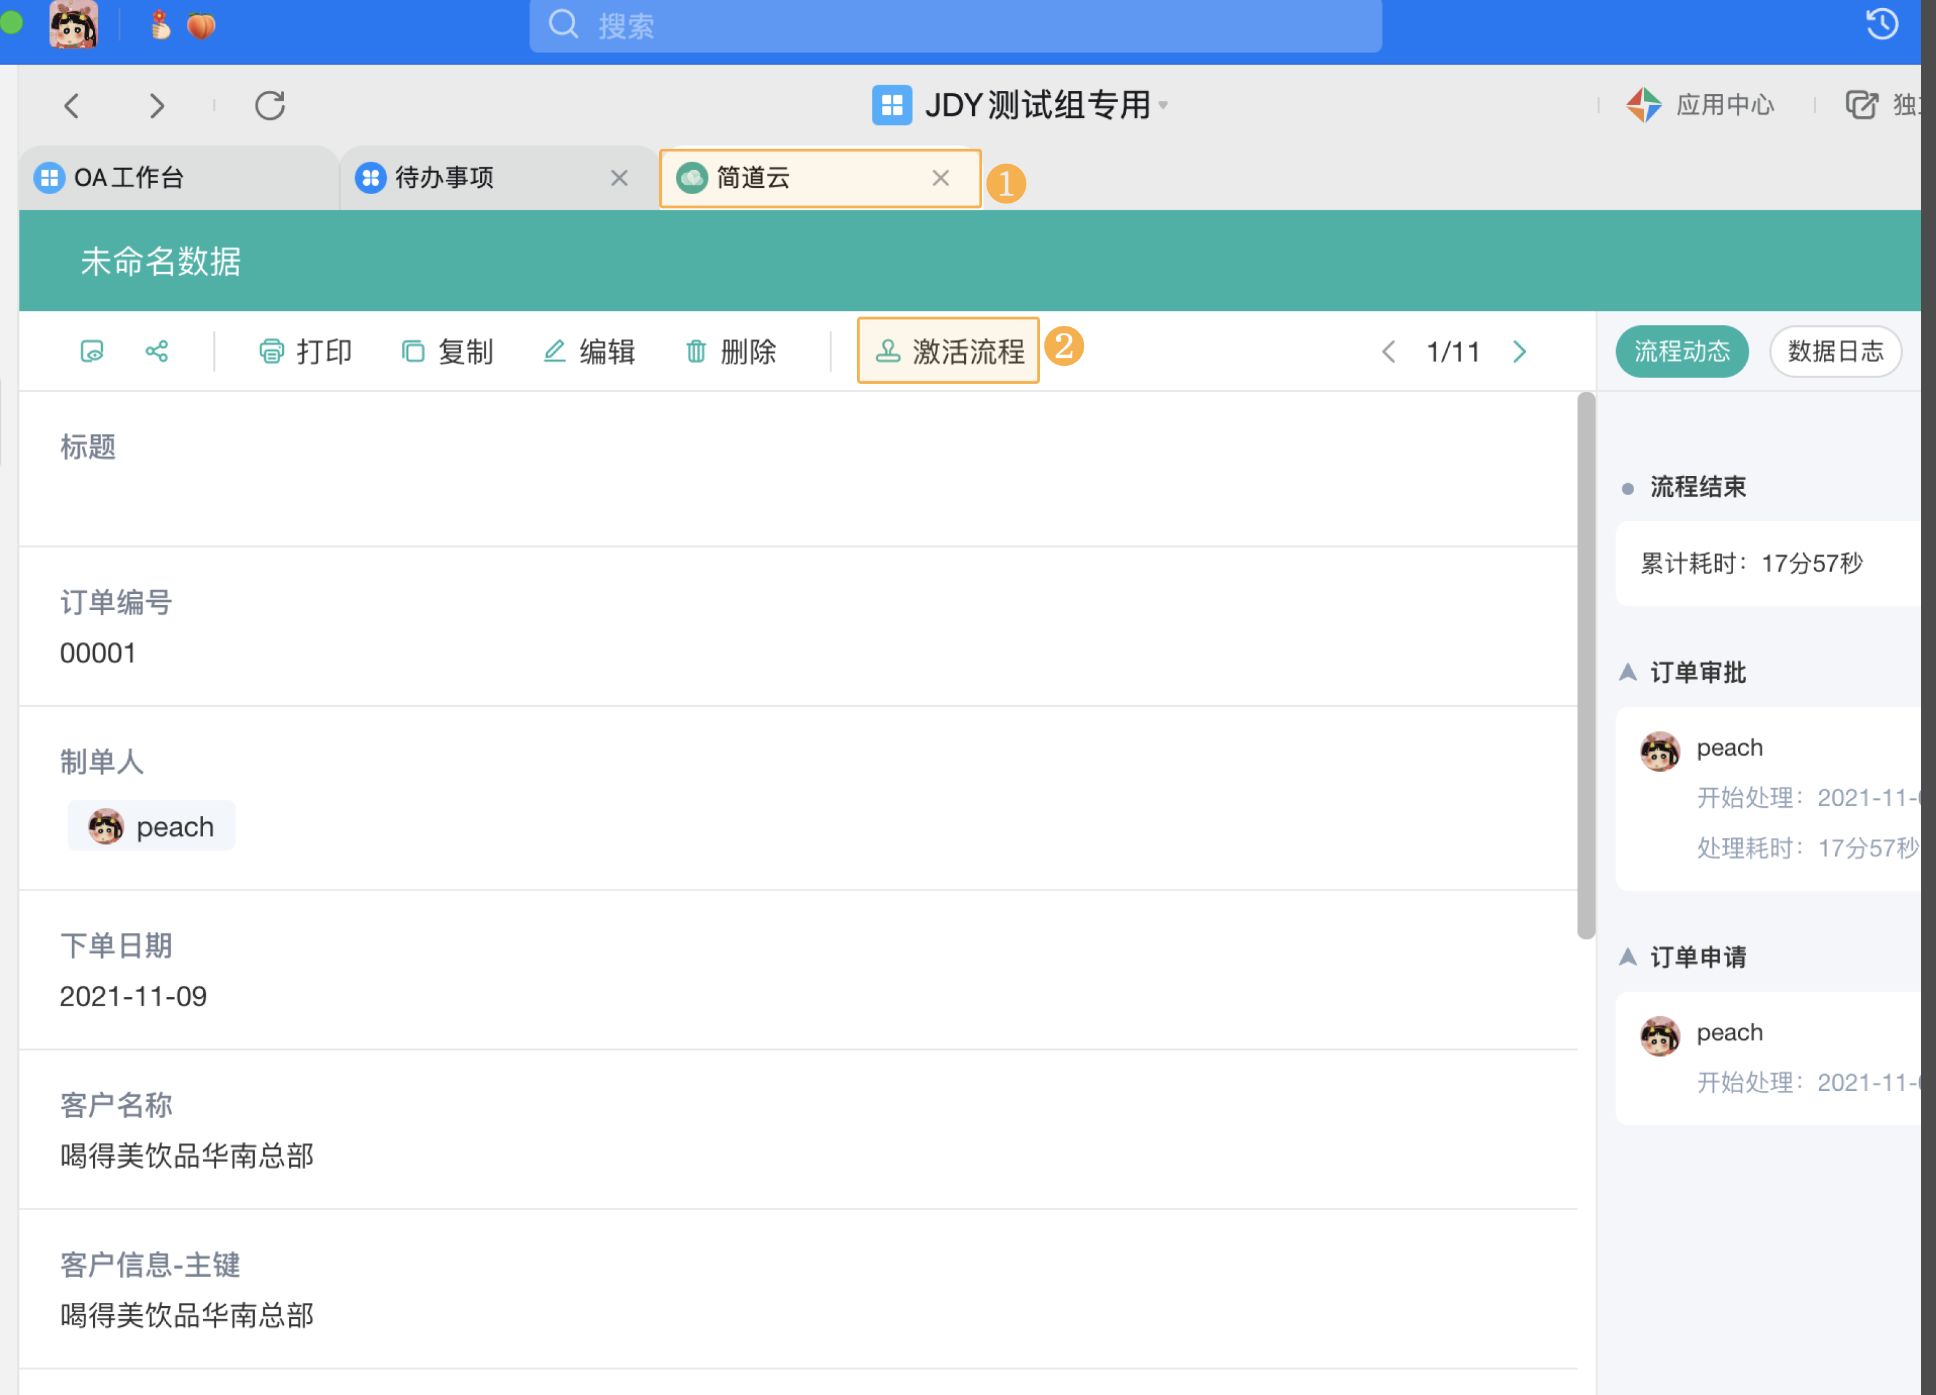
Task: Switch to the 数据日志 tab
Action: click(x=1834, y=351)
